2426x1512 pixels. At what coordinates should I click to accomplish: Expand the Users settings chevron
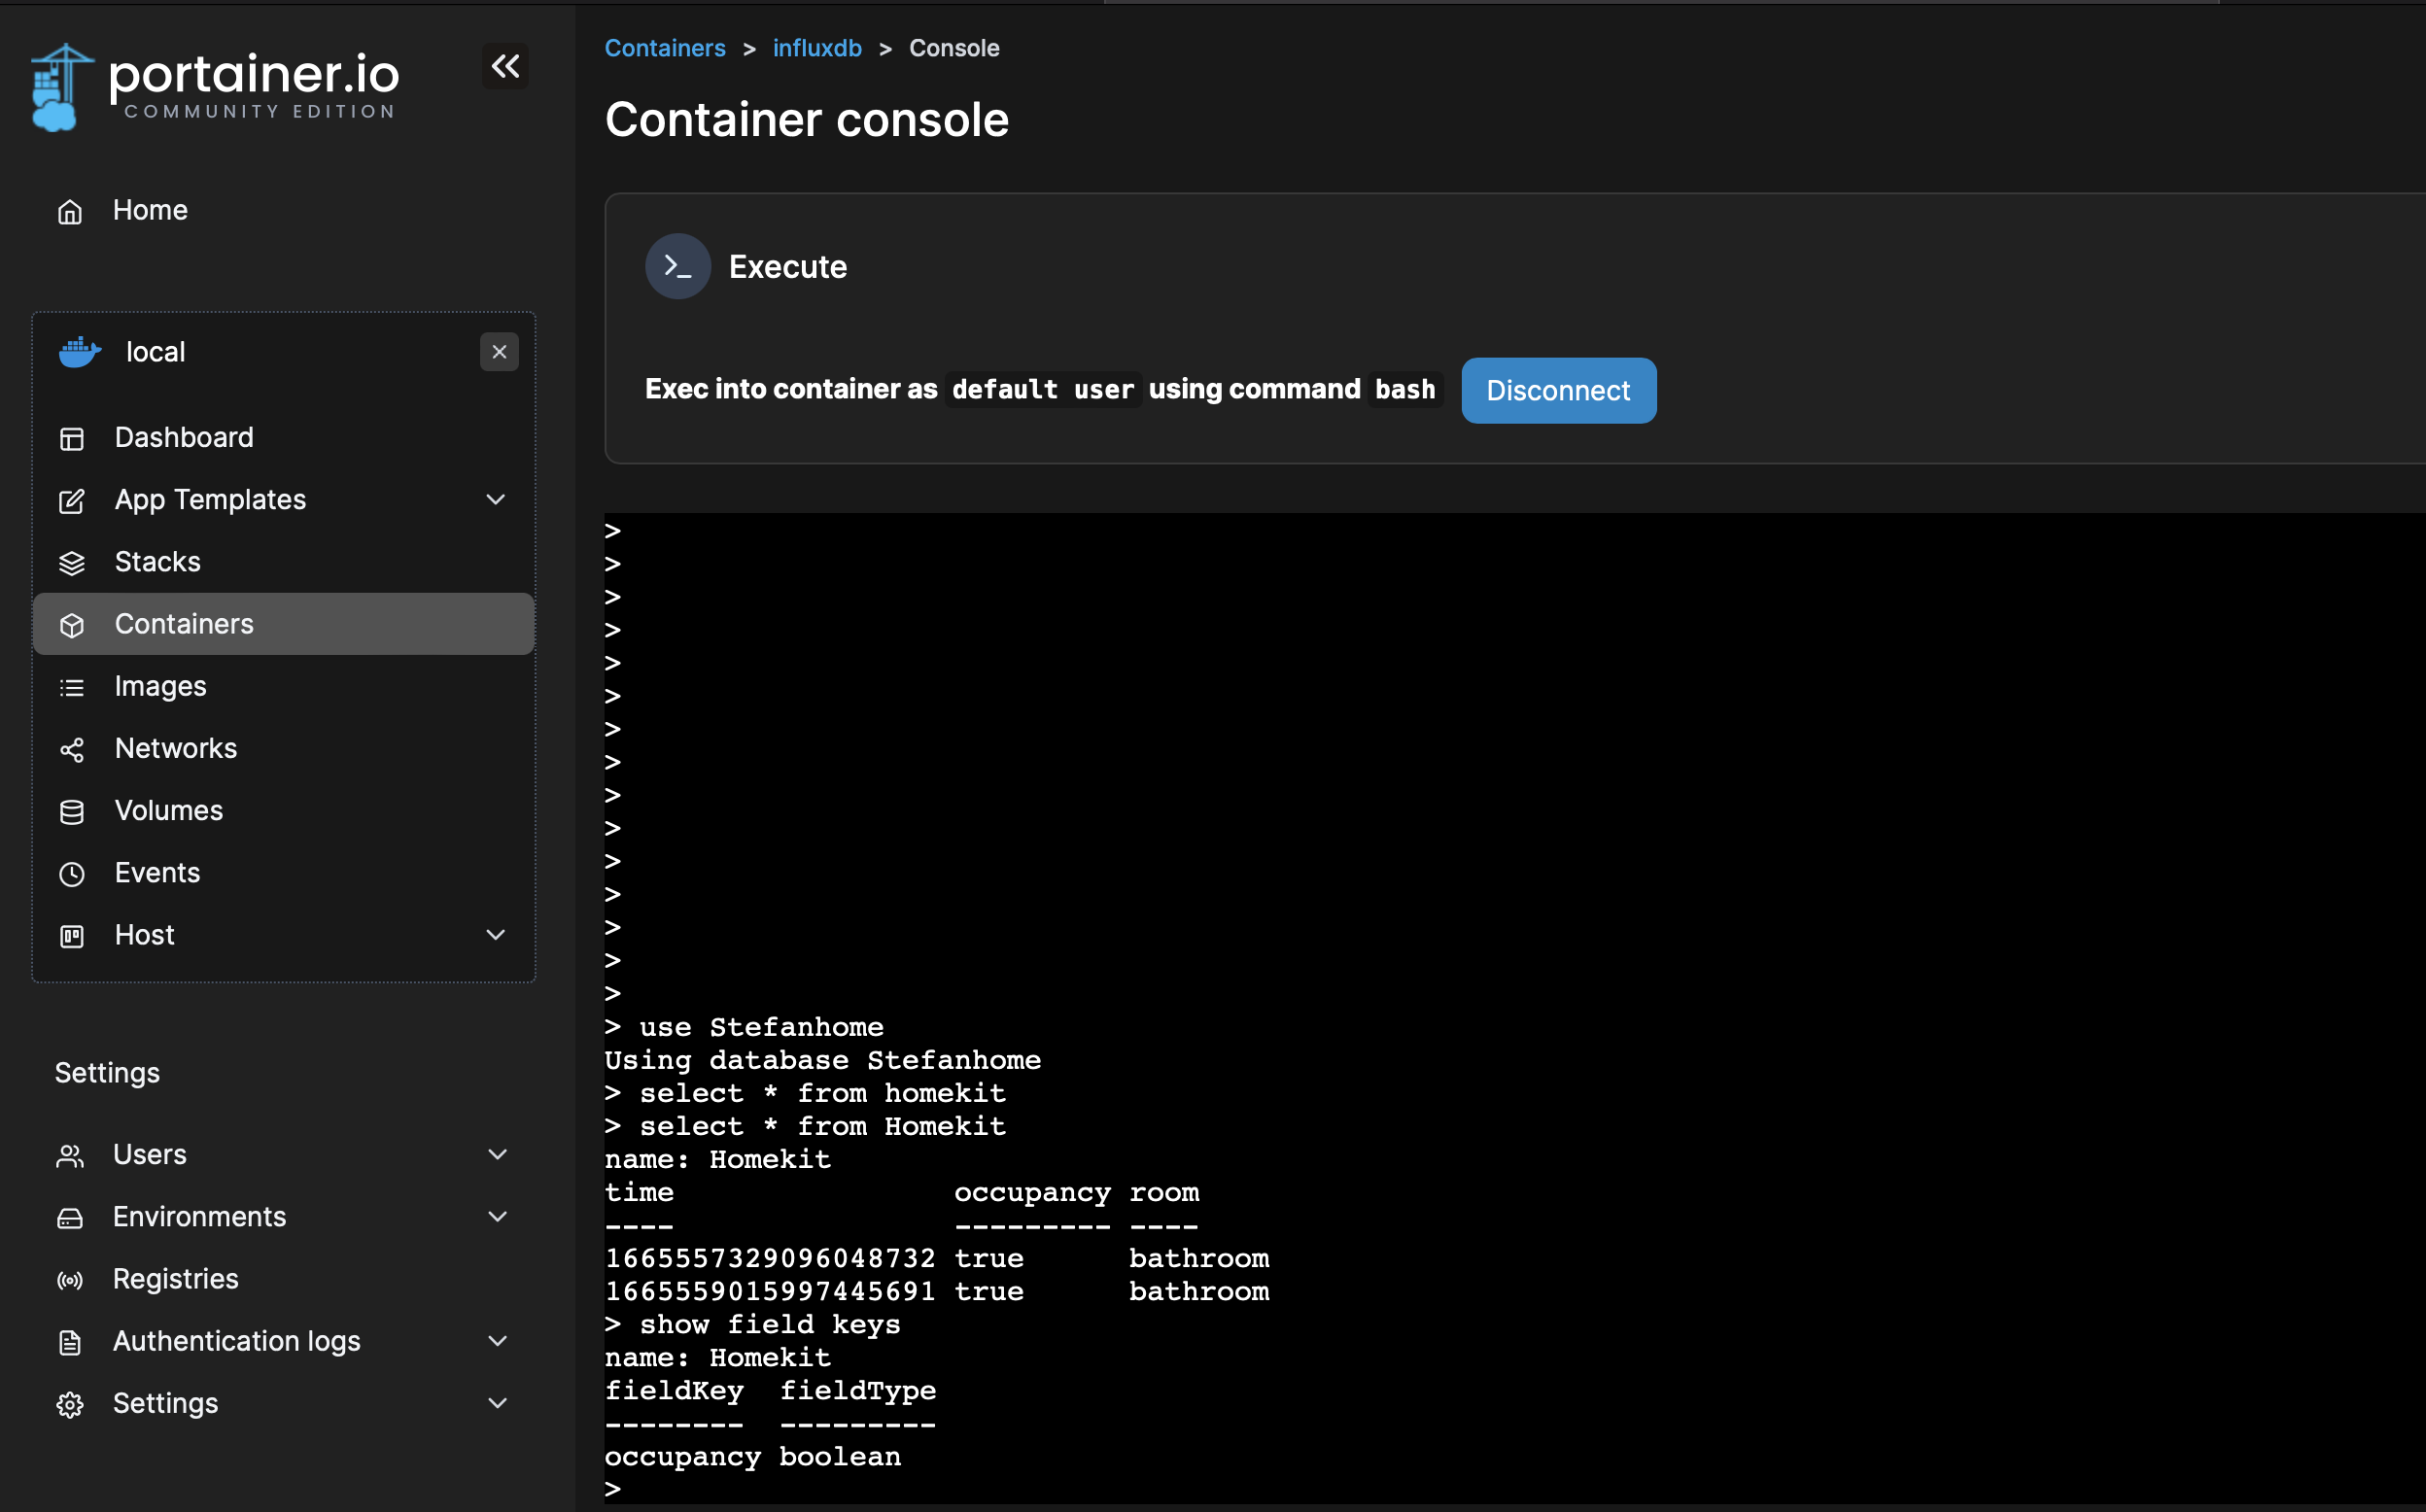(497, 1155)
